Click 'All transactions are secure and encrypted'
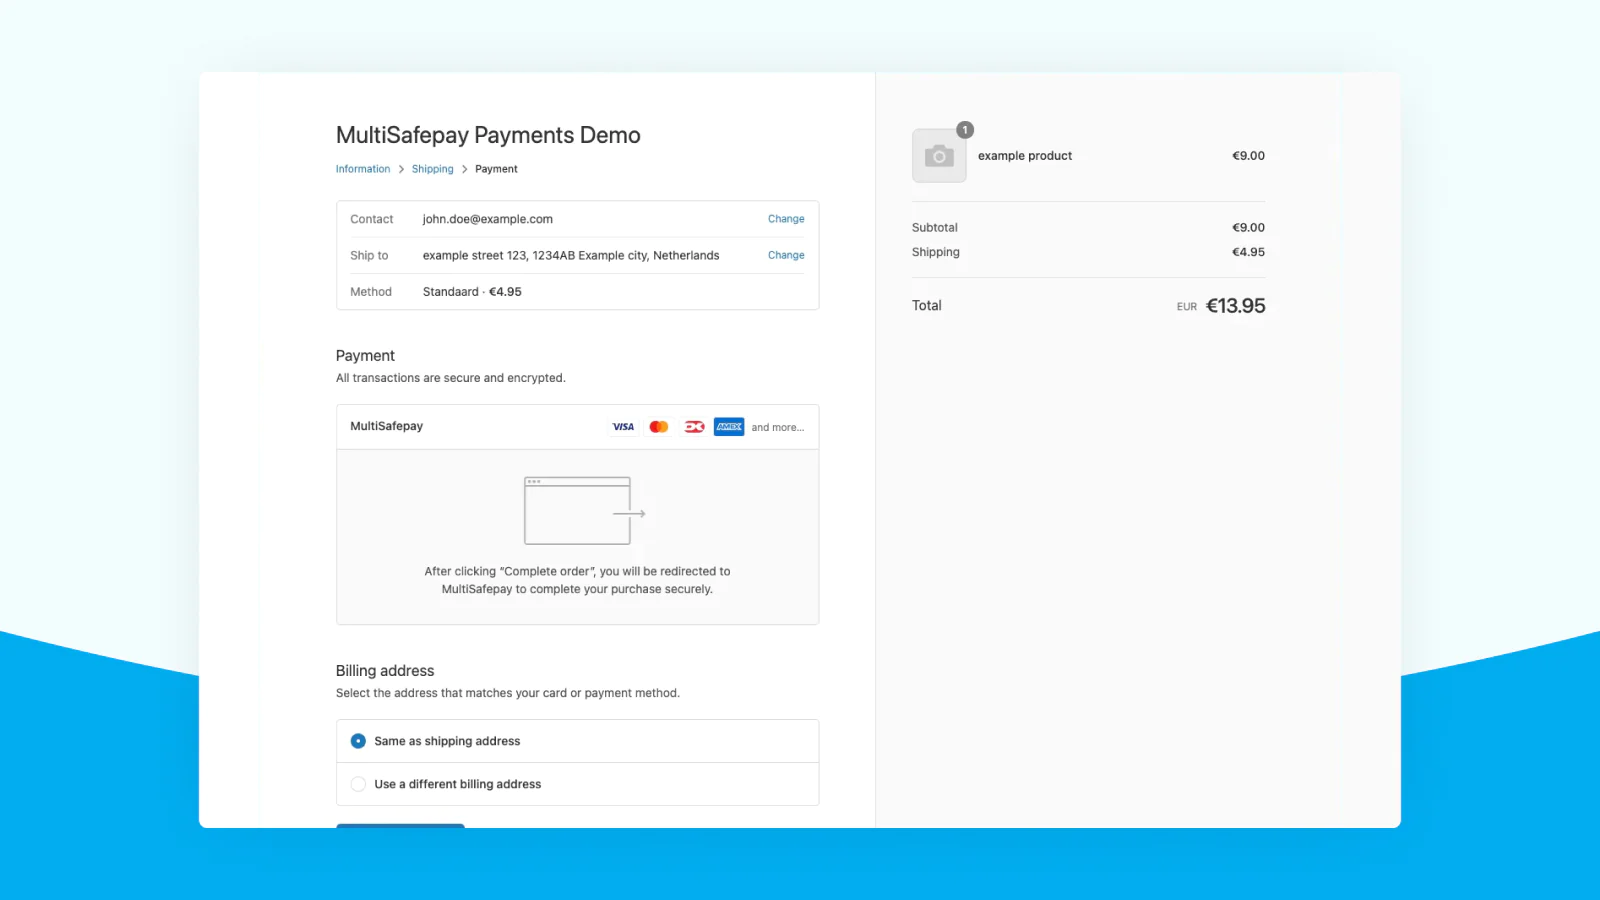1600x900 pixels. [x=451, y=378]
